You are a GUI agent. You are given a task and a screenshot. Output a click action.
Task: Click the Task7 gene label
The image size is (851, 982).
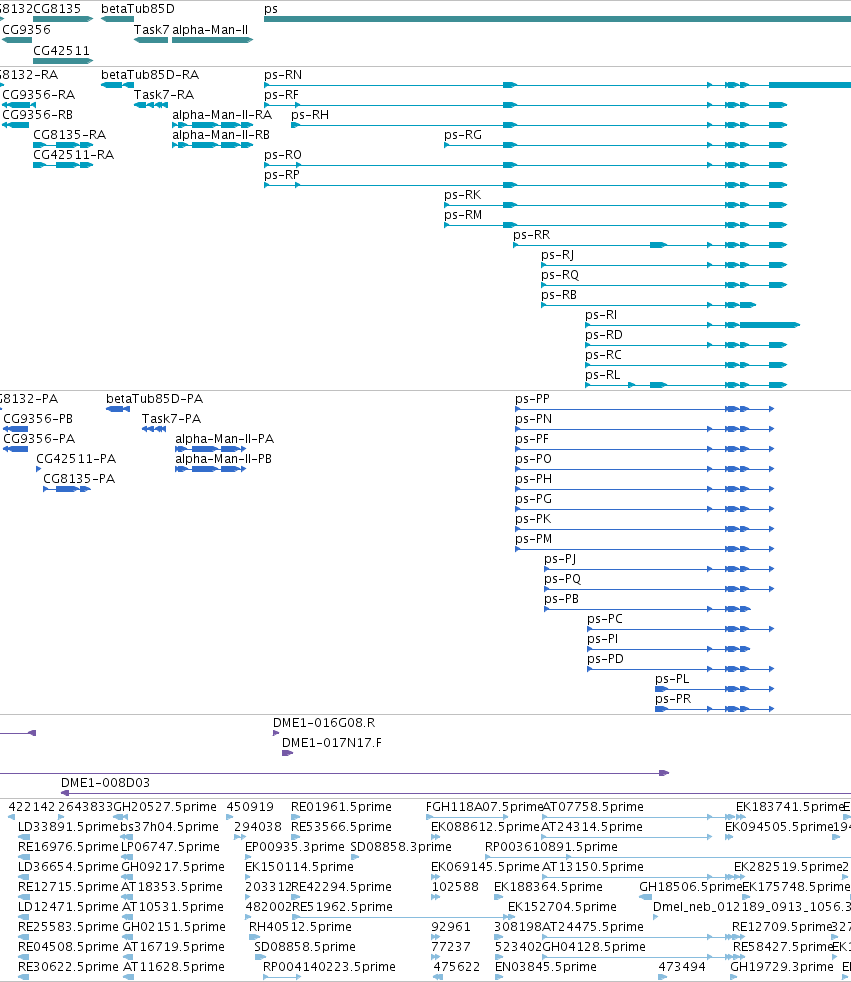point(151,29)
